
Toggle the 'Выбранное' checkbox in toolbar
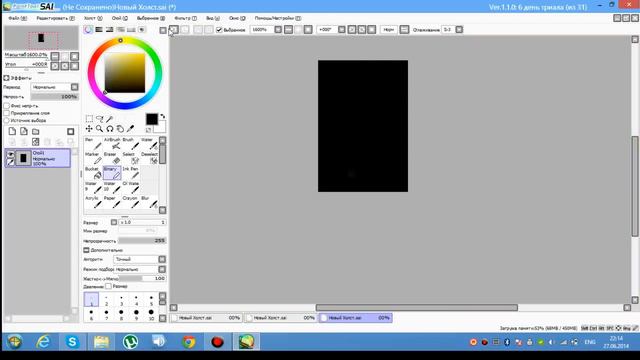pos(219,30)
